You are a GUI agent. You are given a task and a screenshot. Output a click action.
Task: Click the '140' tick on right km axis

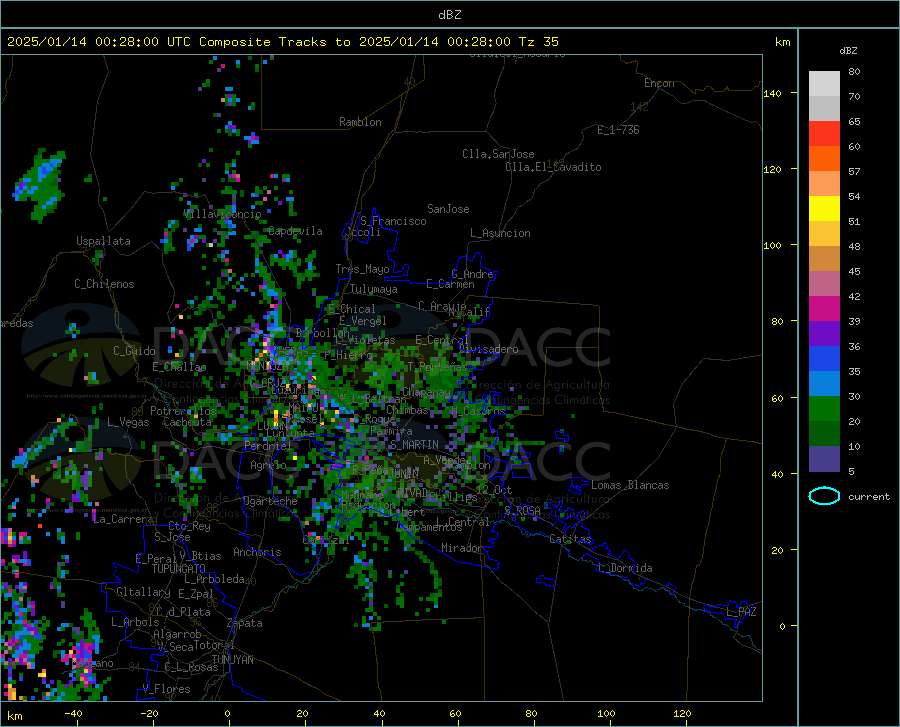click(772, 94)
